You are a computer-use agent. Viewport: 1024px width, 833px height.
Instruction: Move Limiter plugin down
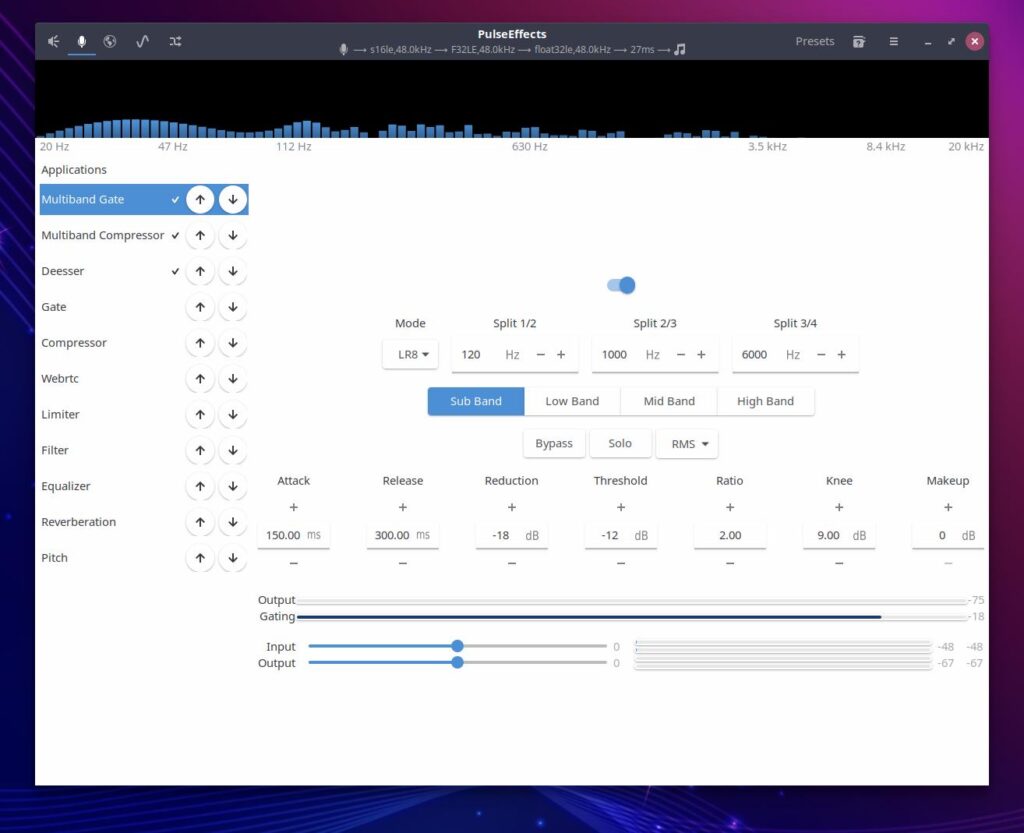[232, 415]
